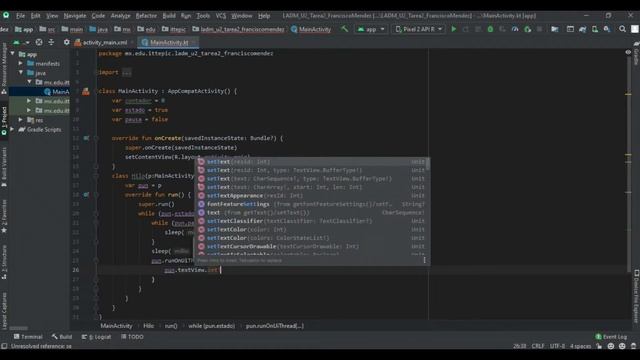Open Logcat tool window button
Image resolution: width=640 pixels, height=360 pixels.
pos(96,337)
